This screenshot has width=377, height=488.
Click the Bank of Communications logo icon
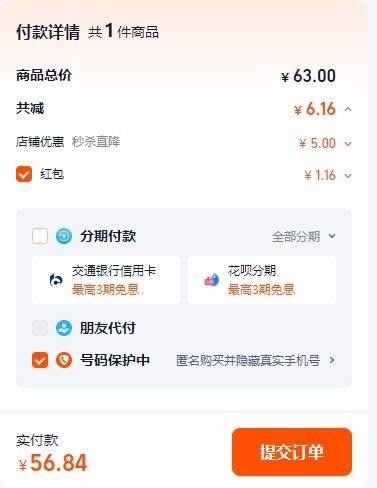56,280
